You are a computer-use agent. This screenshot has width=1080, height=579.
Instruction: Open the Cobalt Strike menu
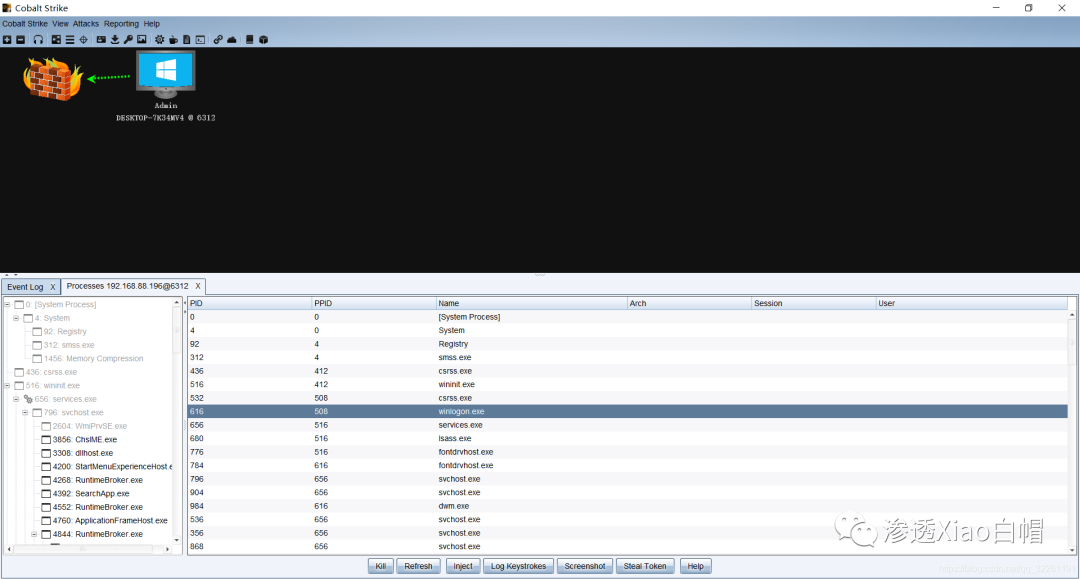point(25,23)
